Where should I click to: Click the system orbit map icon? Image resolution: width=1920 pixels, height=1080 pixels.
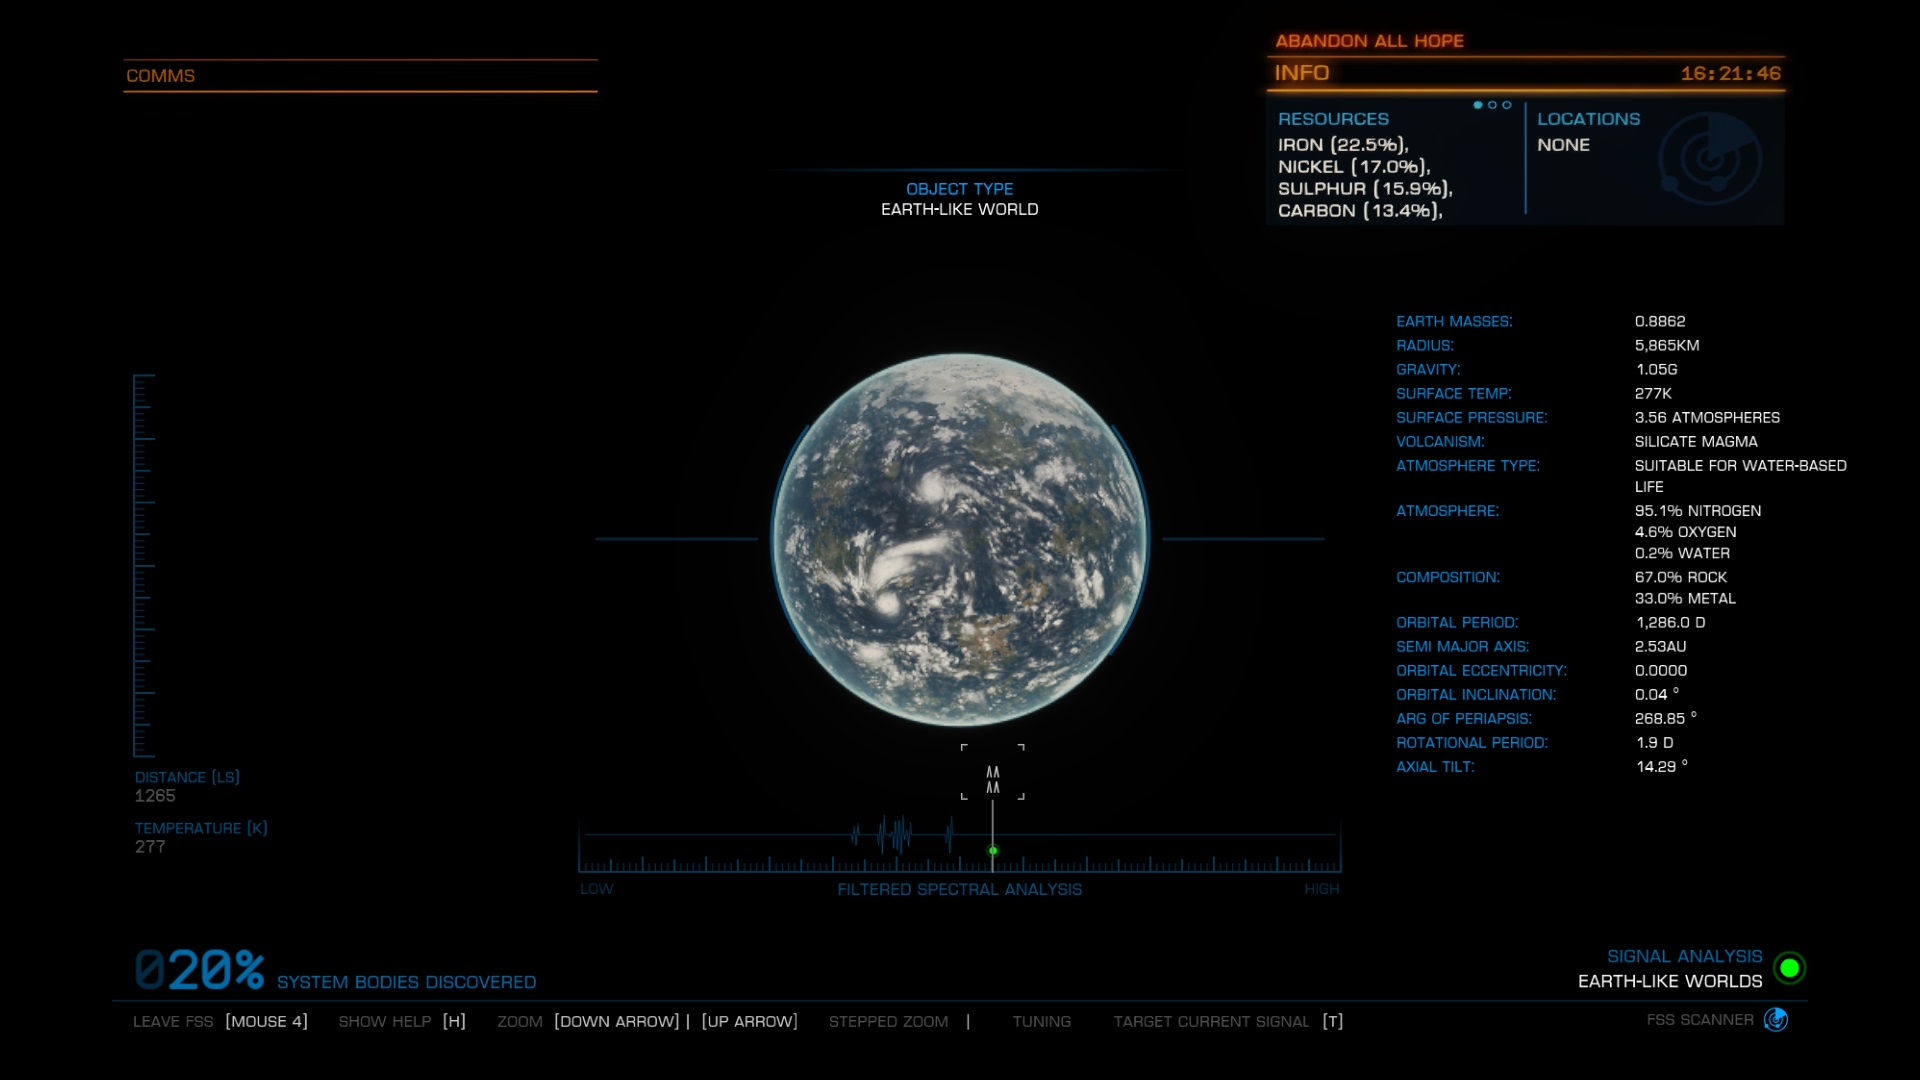1710,159
